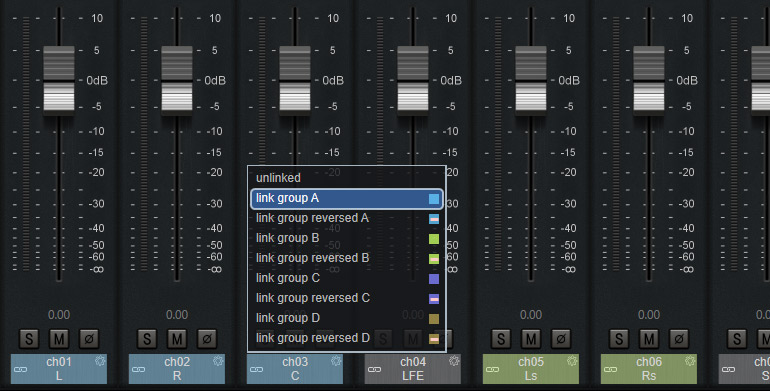Invert phase on ch01 L
The height and width of the screenshot is (391, 770).
(x=89, y=338)
